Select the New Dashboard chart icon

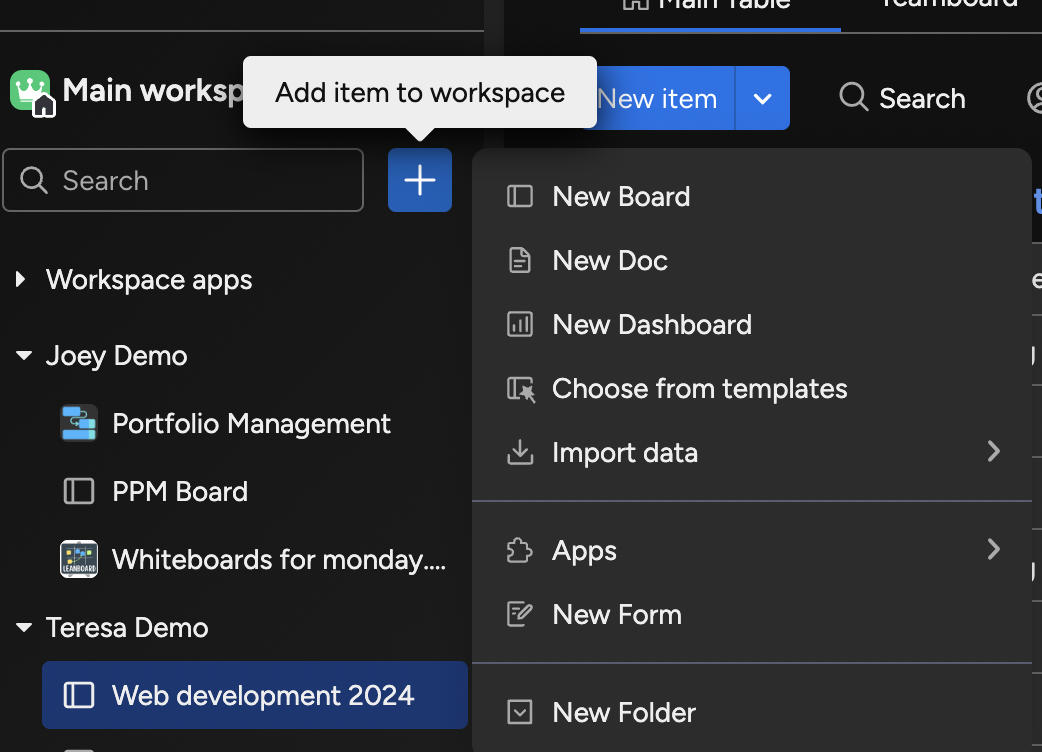click(520, 324)
